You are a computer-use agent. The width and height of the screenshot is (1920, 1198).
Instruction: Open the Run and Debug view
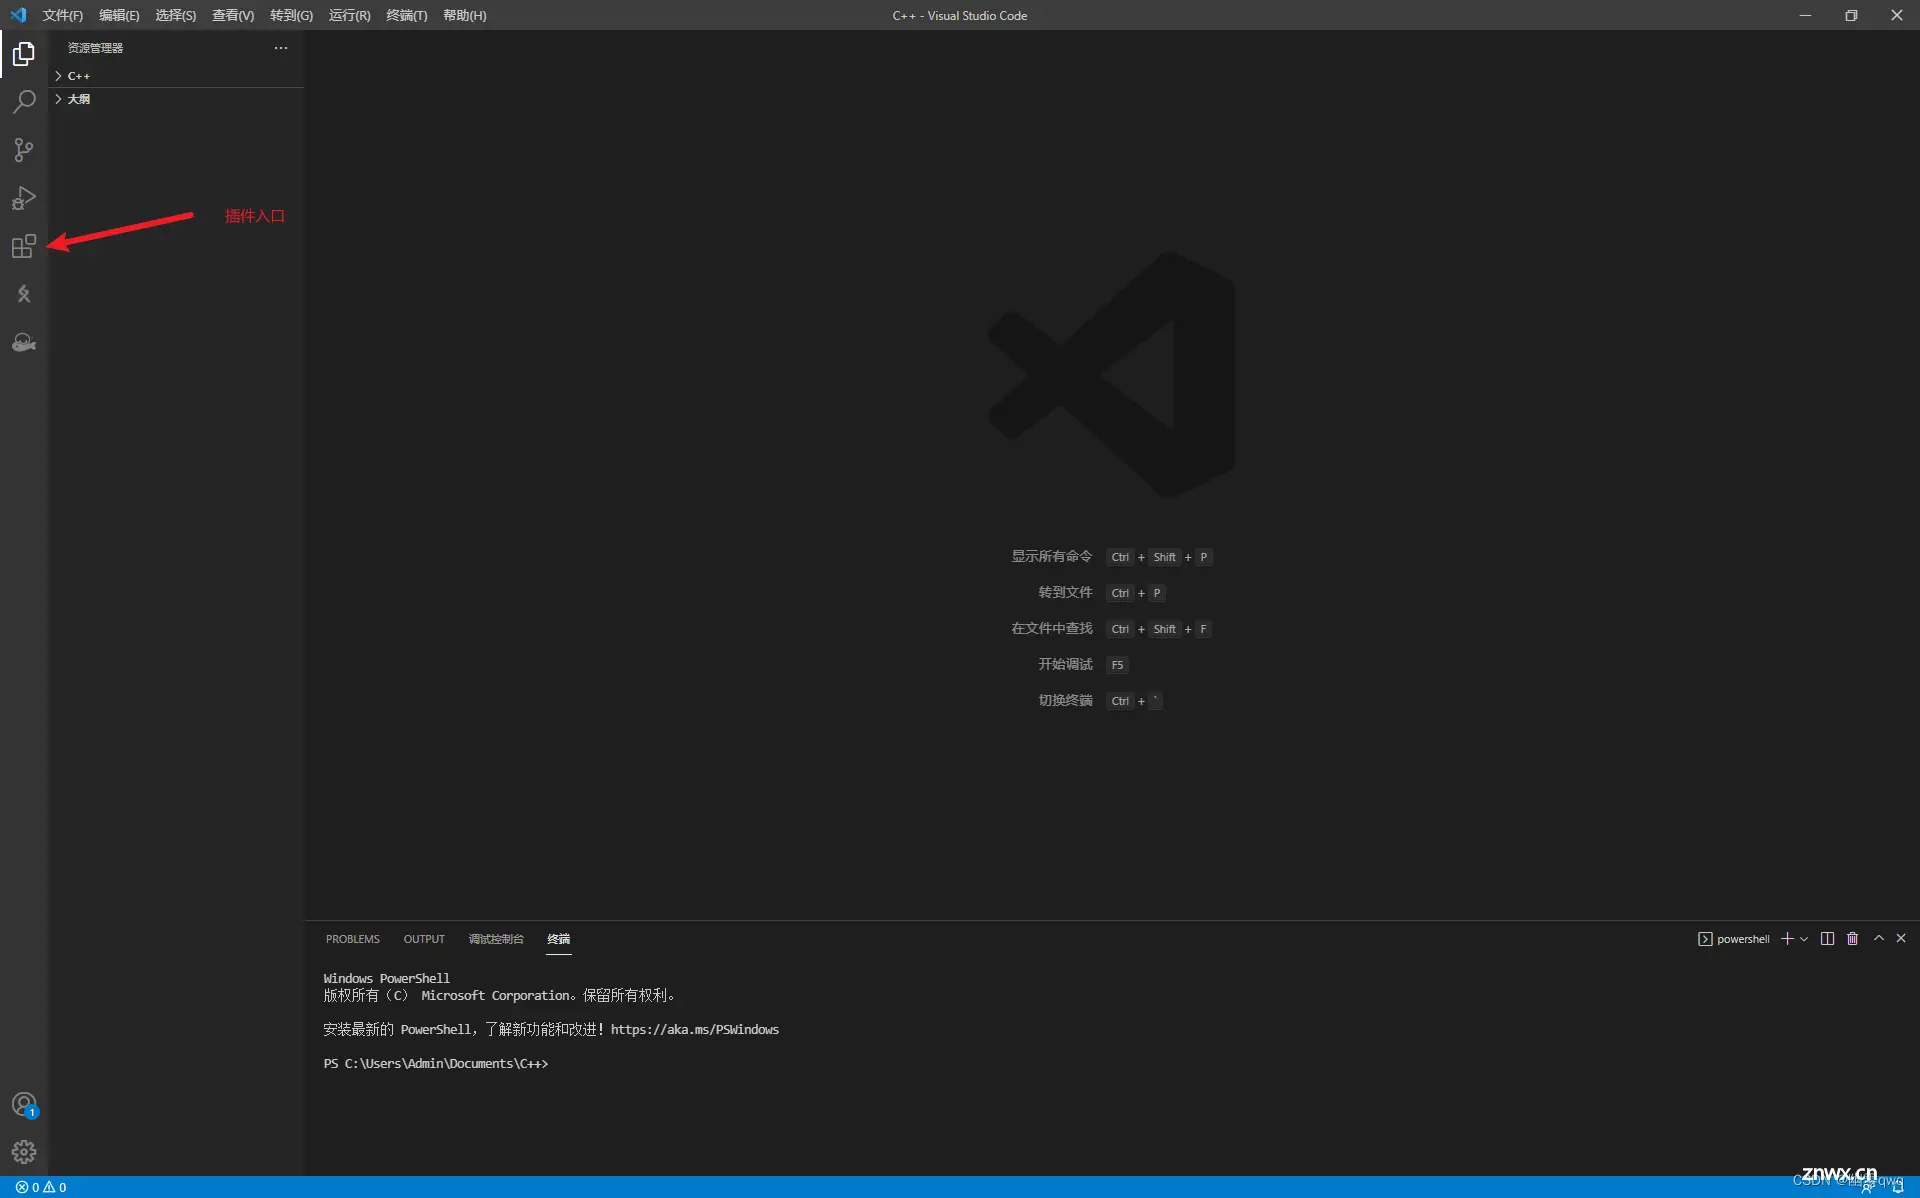(24, 198)
